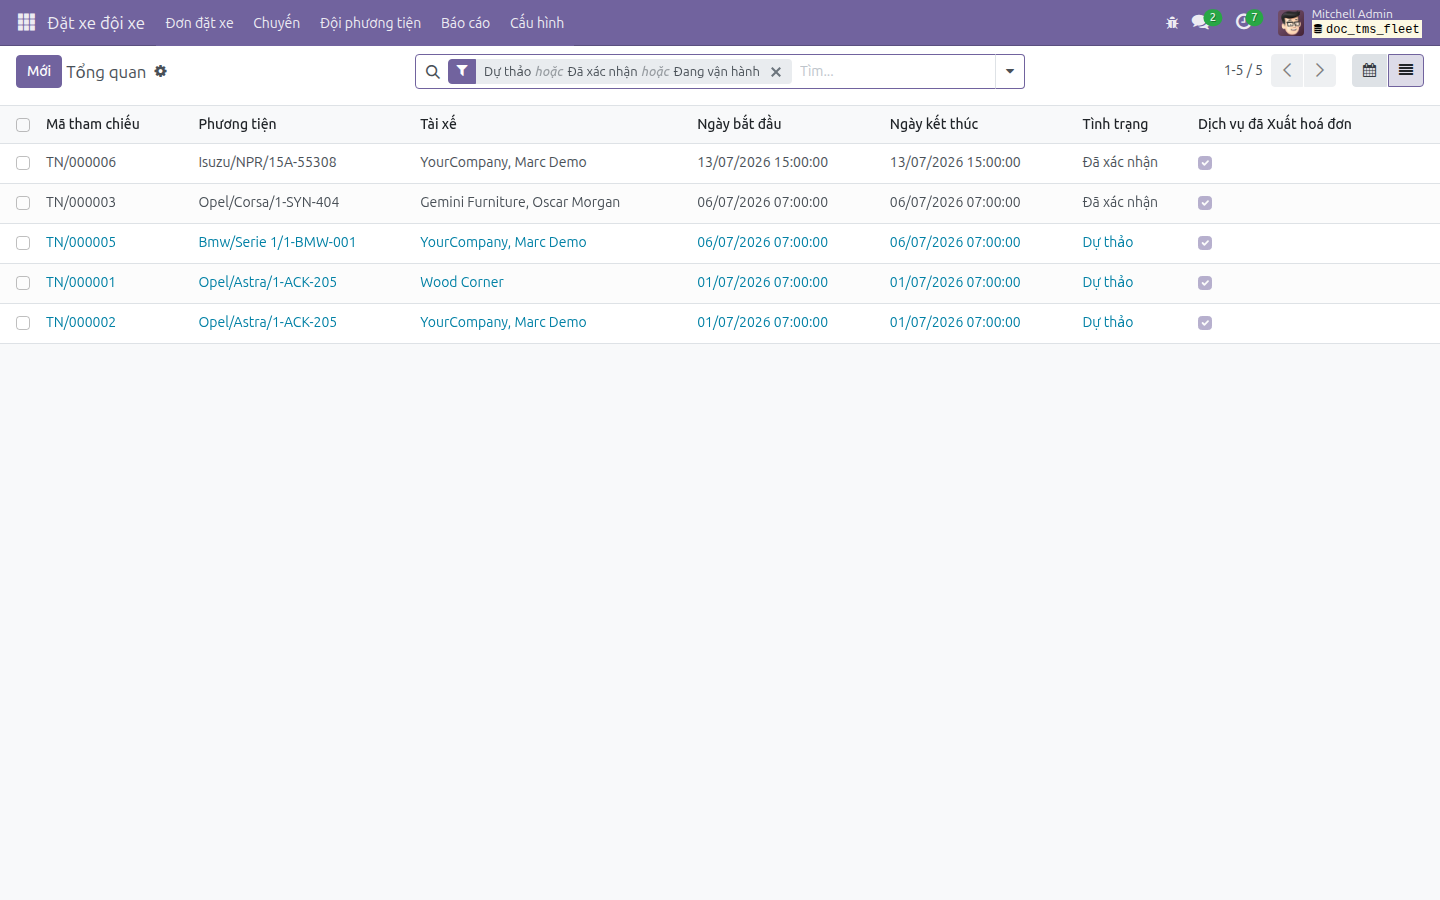Screen dimensions: 1440x900
Task: Go to next page of records
Action: (x=1320, y=71)
